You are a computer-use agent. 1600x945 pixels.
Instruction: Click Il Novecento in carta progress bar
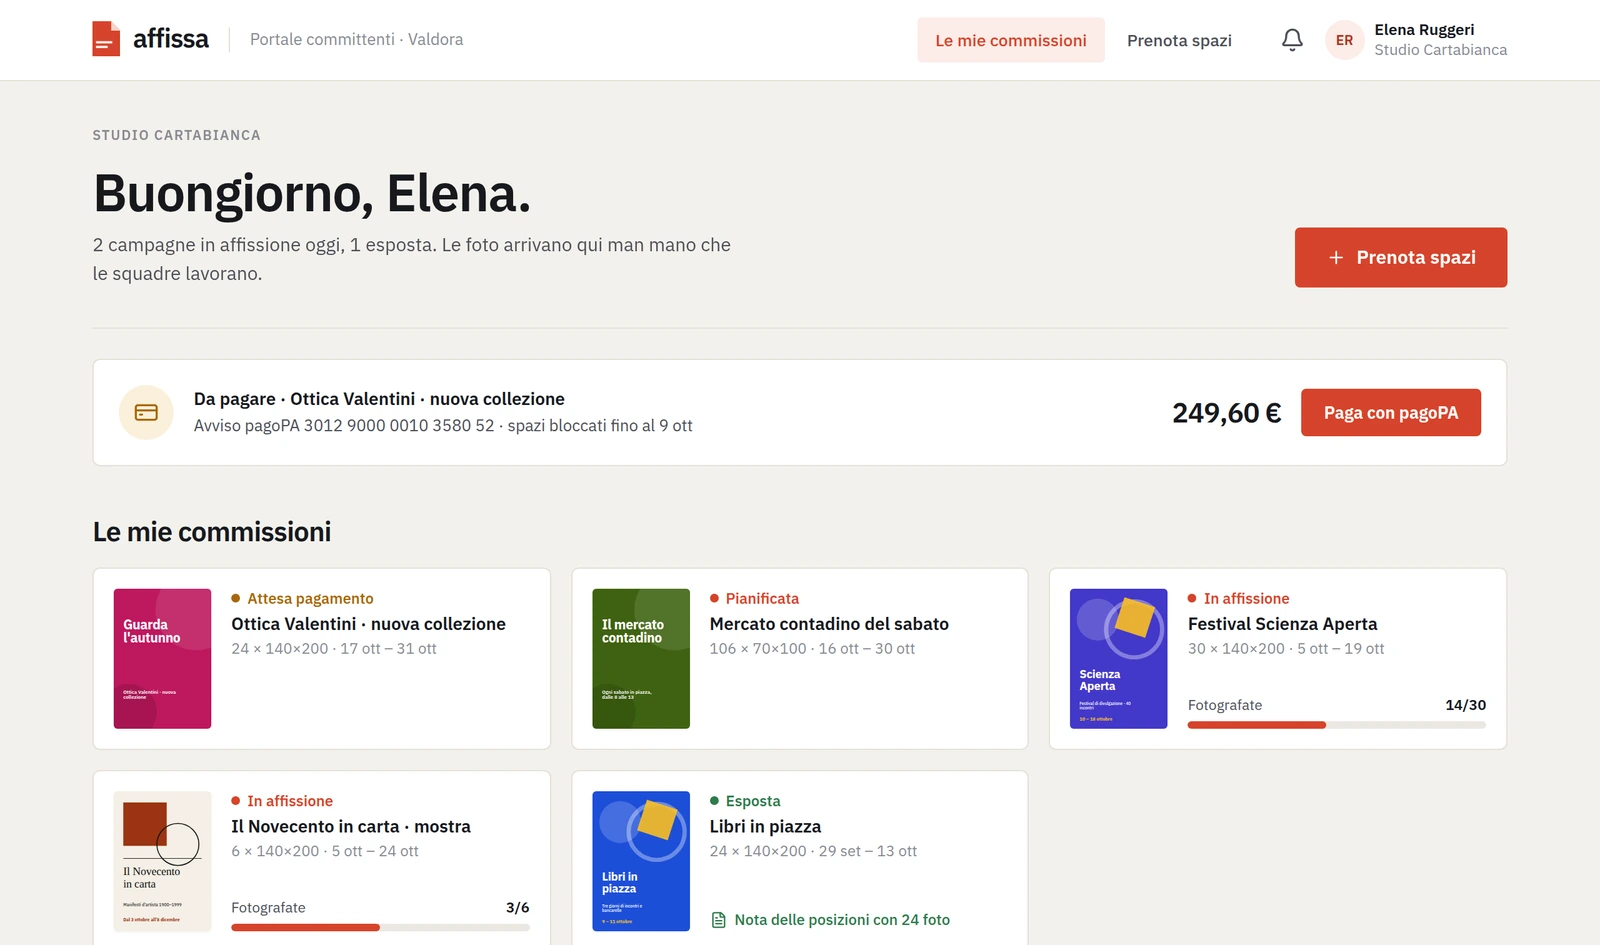tap(380, 928)
